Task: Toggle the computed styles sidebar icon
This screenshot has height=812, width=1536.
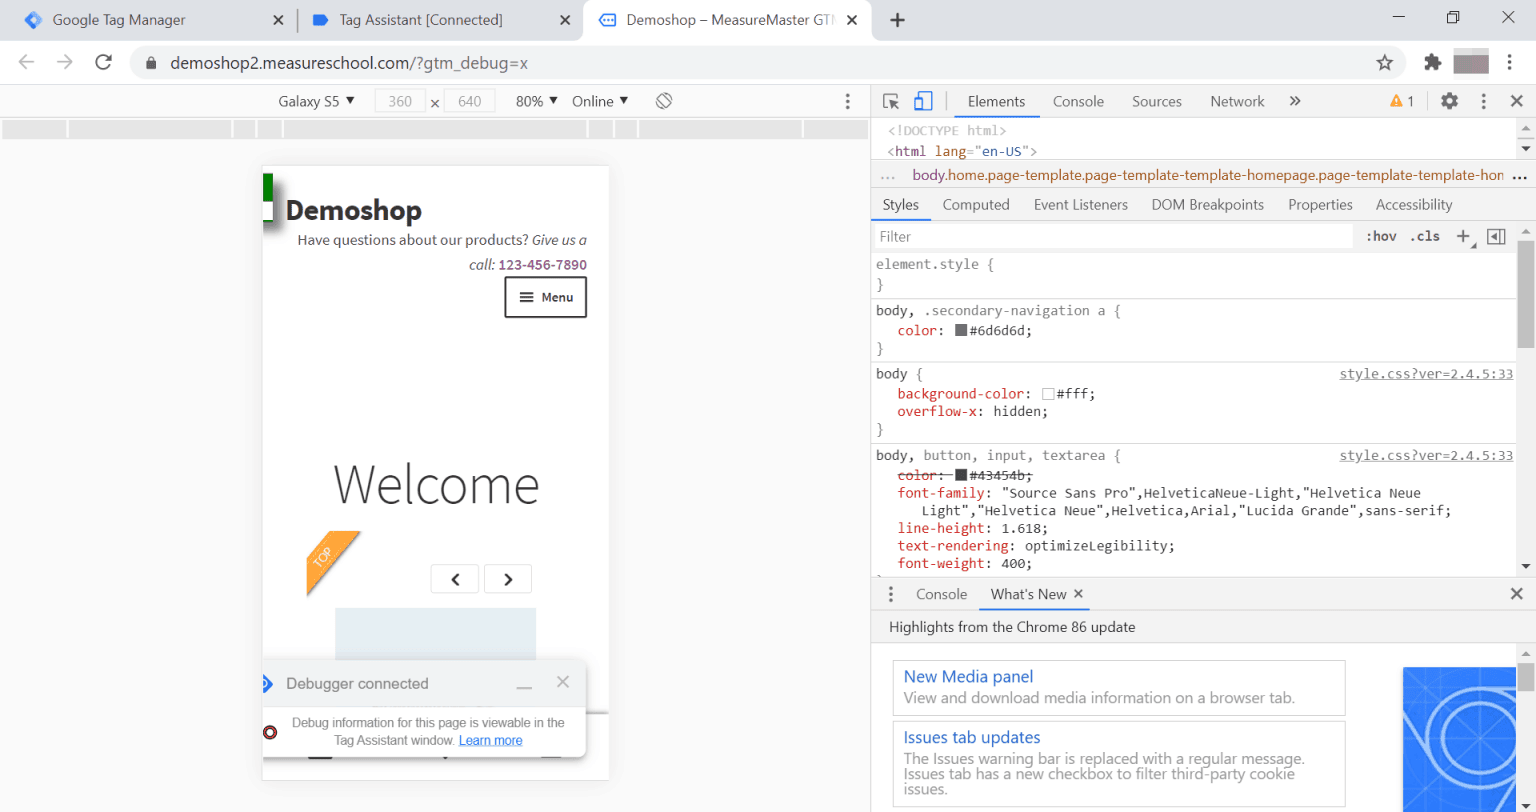Action: [1496, 237]
